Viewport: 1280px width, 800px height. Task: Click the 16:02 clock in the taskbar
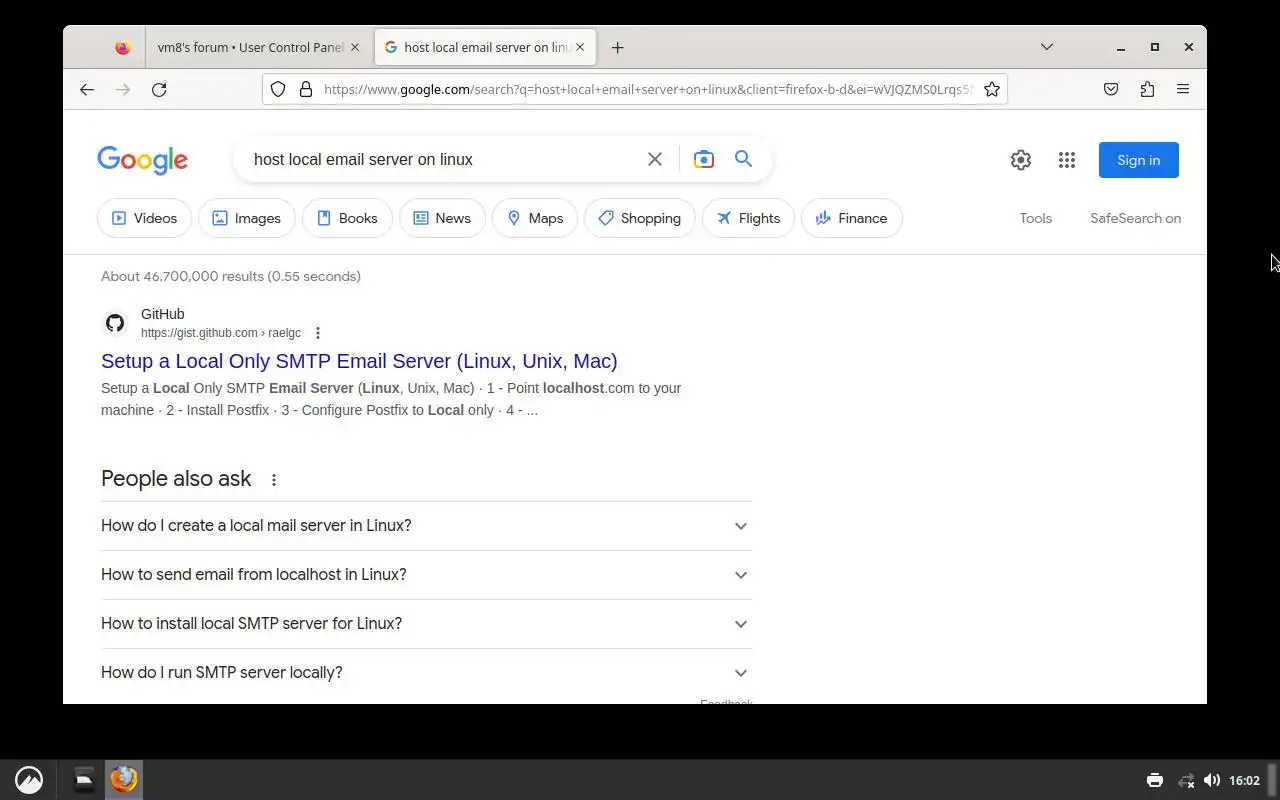coord(1244,780)
